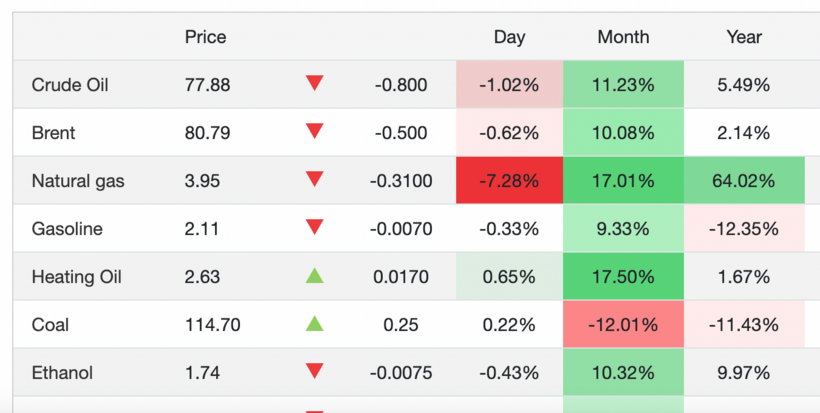Open the Coal commodity link
Image resolution: width=820 pixels, height=413 pixels.
(50, 325)
